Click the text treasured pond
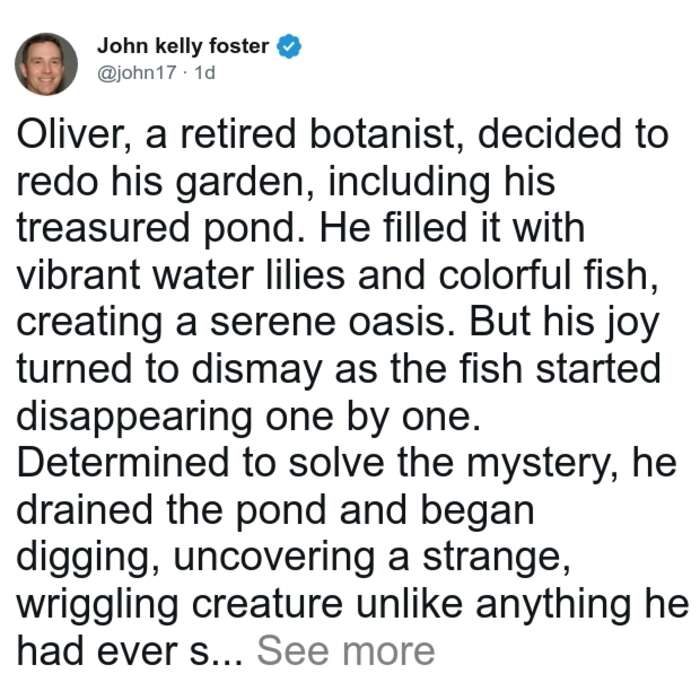700x700 pixels. (x=162, y=229)
